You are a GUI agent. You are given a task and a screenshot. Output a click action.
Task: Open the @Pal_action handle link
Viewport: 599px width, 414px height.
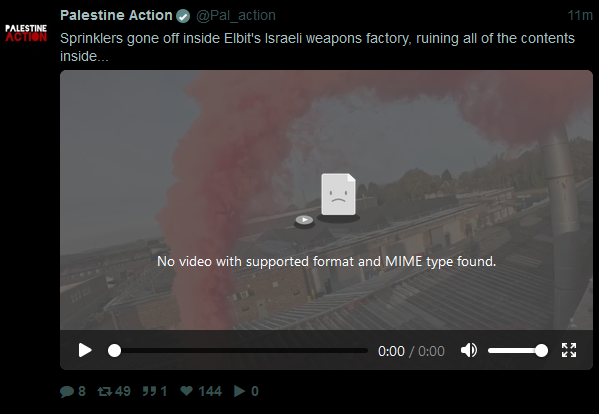pos(236,15)
